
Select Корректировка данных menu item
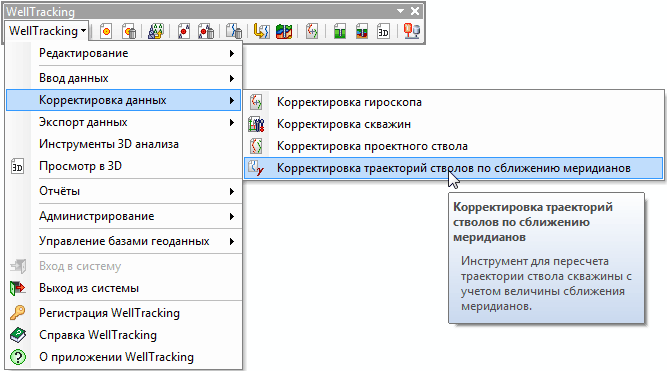coord(124,100)
